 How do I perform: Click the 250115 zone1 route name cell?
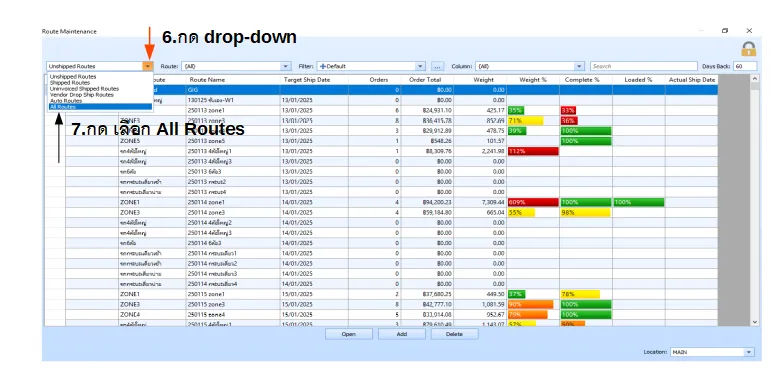(233, 294)
